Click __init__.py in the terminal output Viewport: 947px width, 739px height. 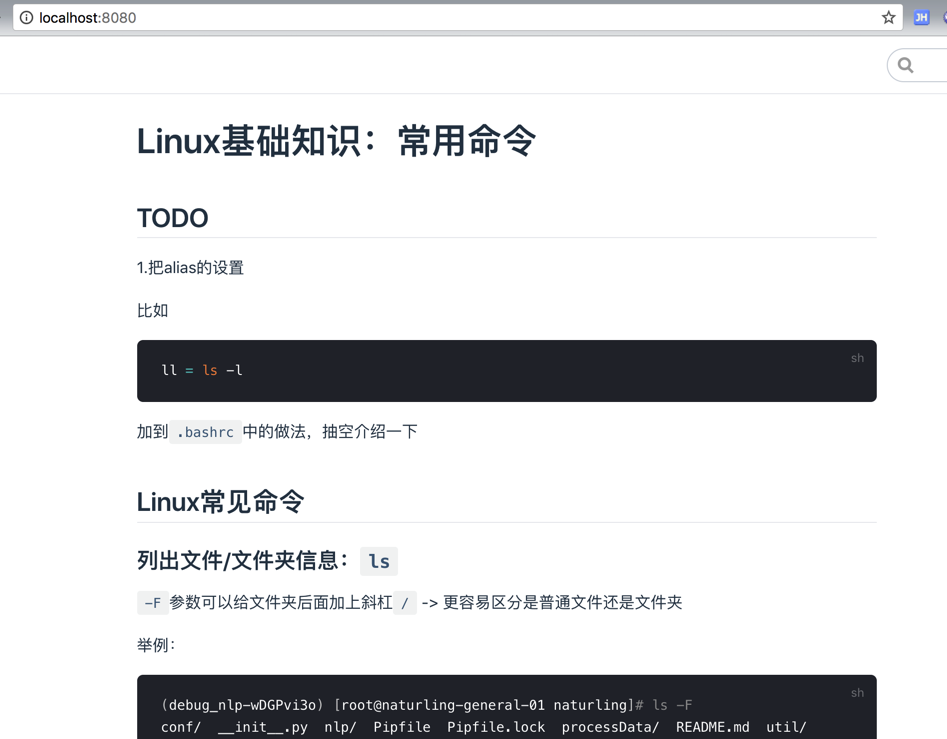263,727
